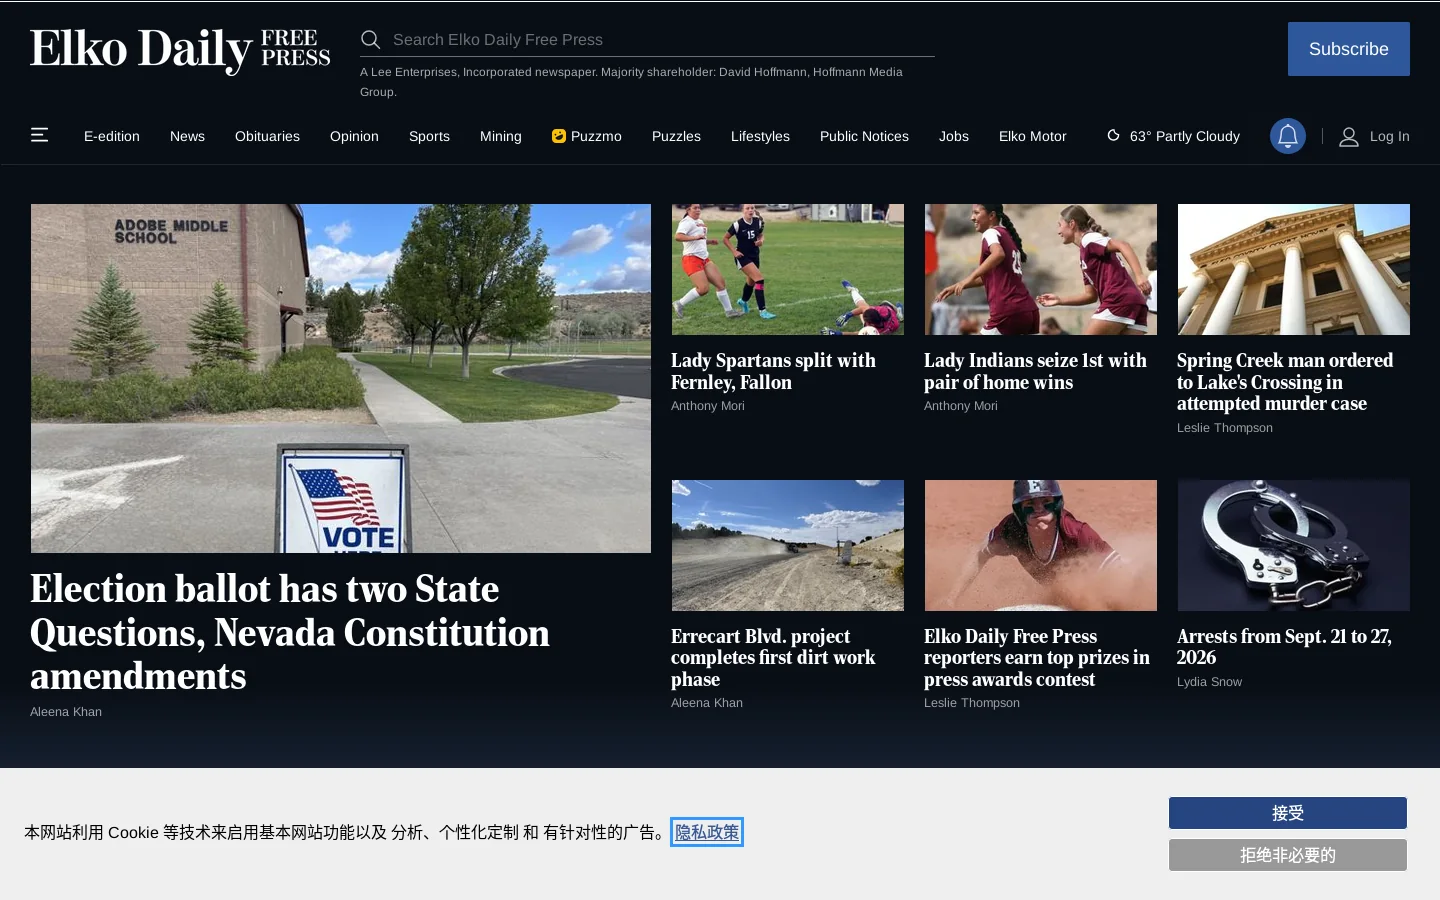Screen dimensions: 1440x900
Task: Read Spring Creek man attempted murder headline
Action: [x=1285, y=382]
